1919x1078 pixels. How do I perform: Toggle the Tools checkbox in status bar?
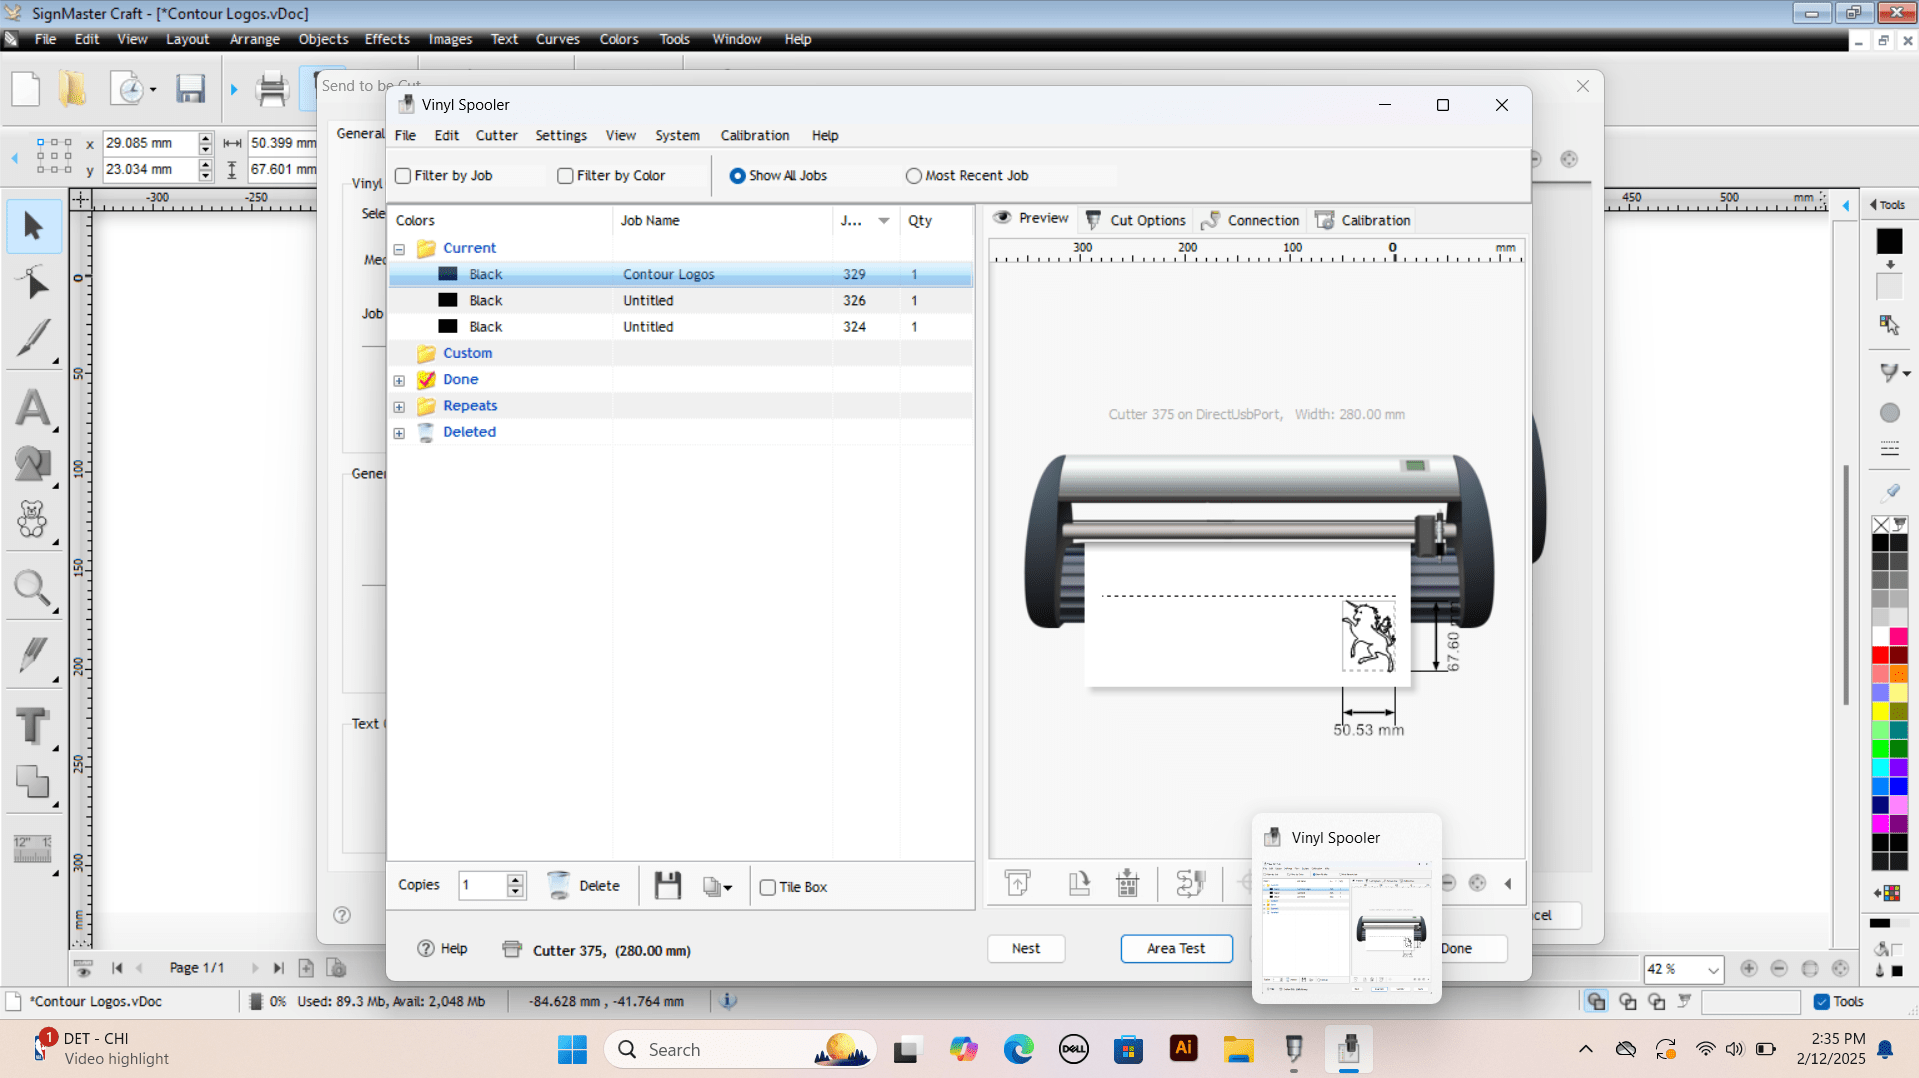[1822, 1002]
